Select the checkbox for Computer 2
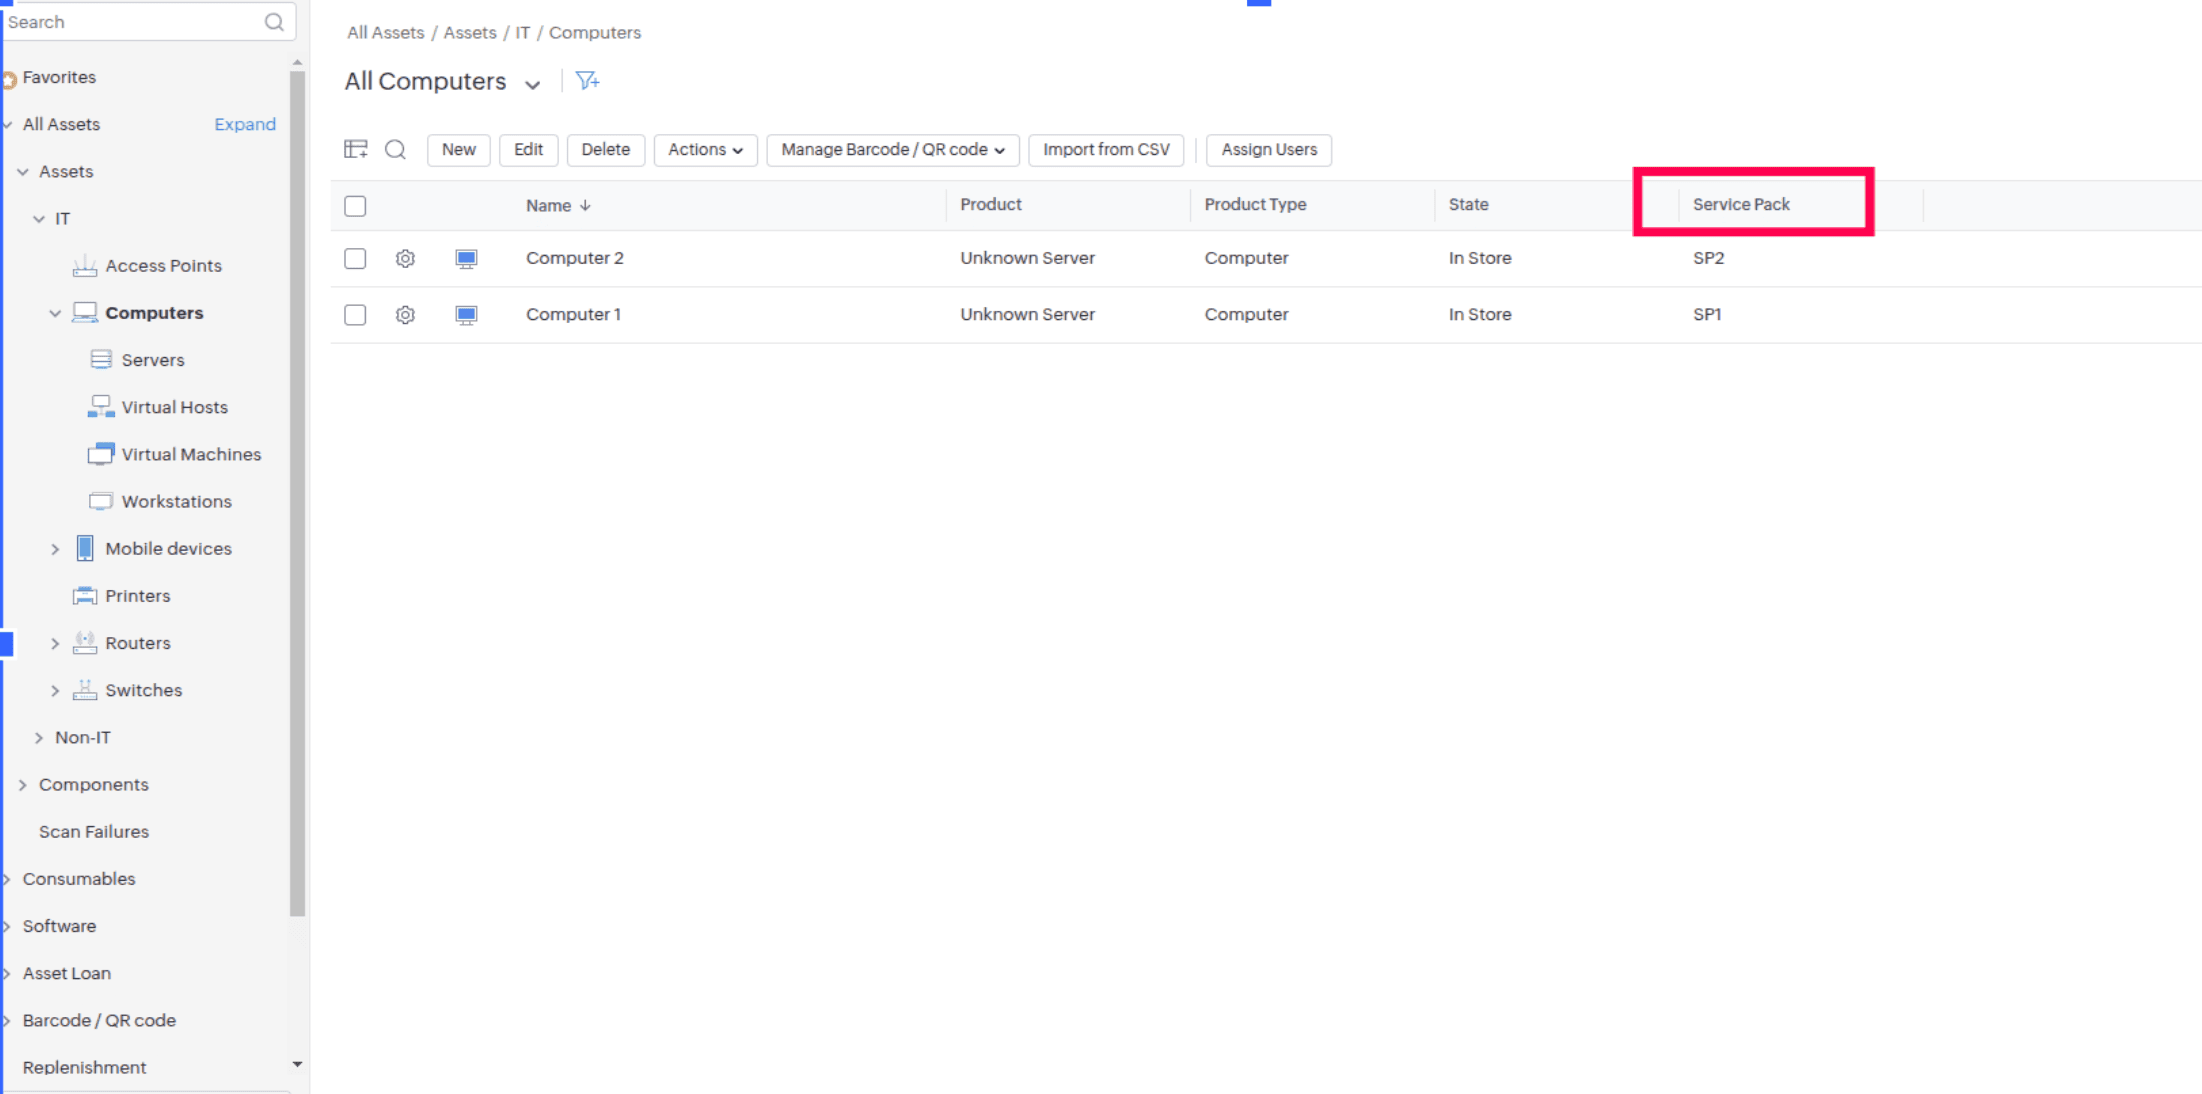The height and width of the screenshot is (1094, 2202). [355, 259]
